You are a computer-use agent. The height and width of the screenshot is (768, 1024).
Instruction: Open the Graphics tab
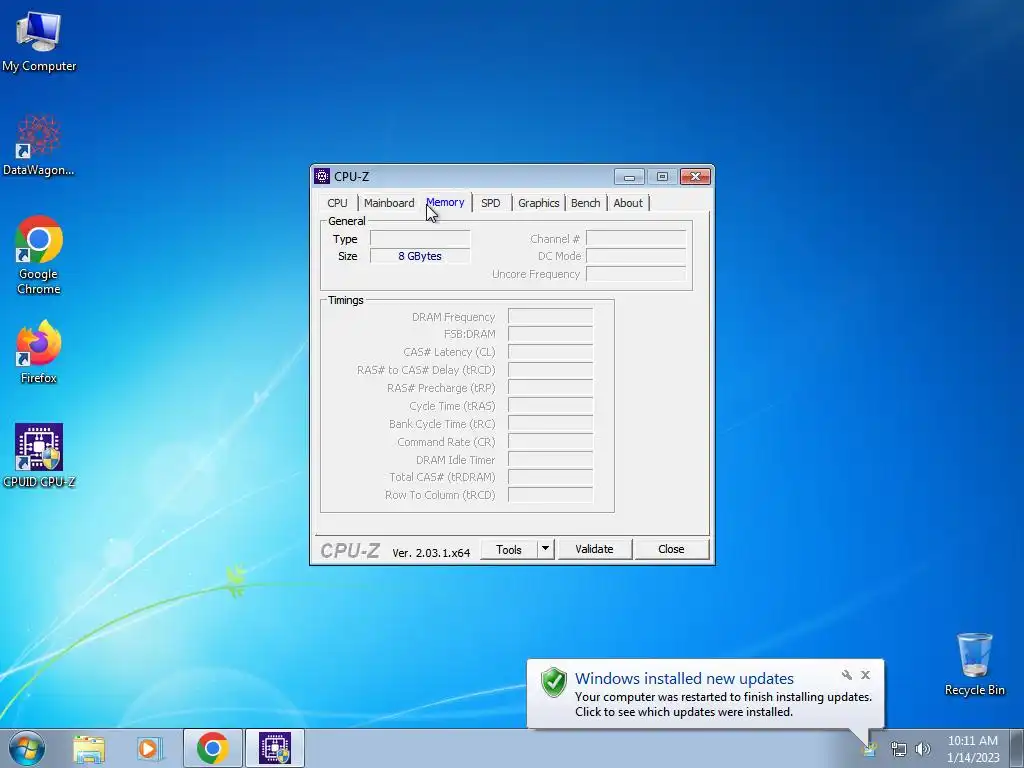[x=539, y=203]
